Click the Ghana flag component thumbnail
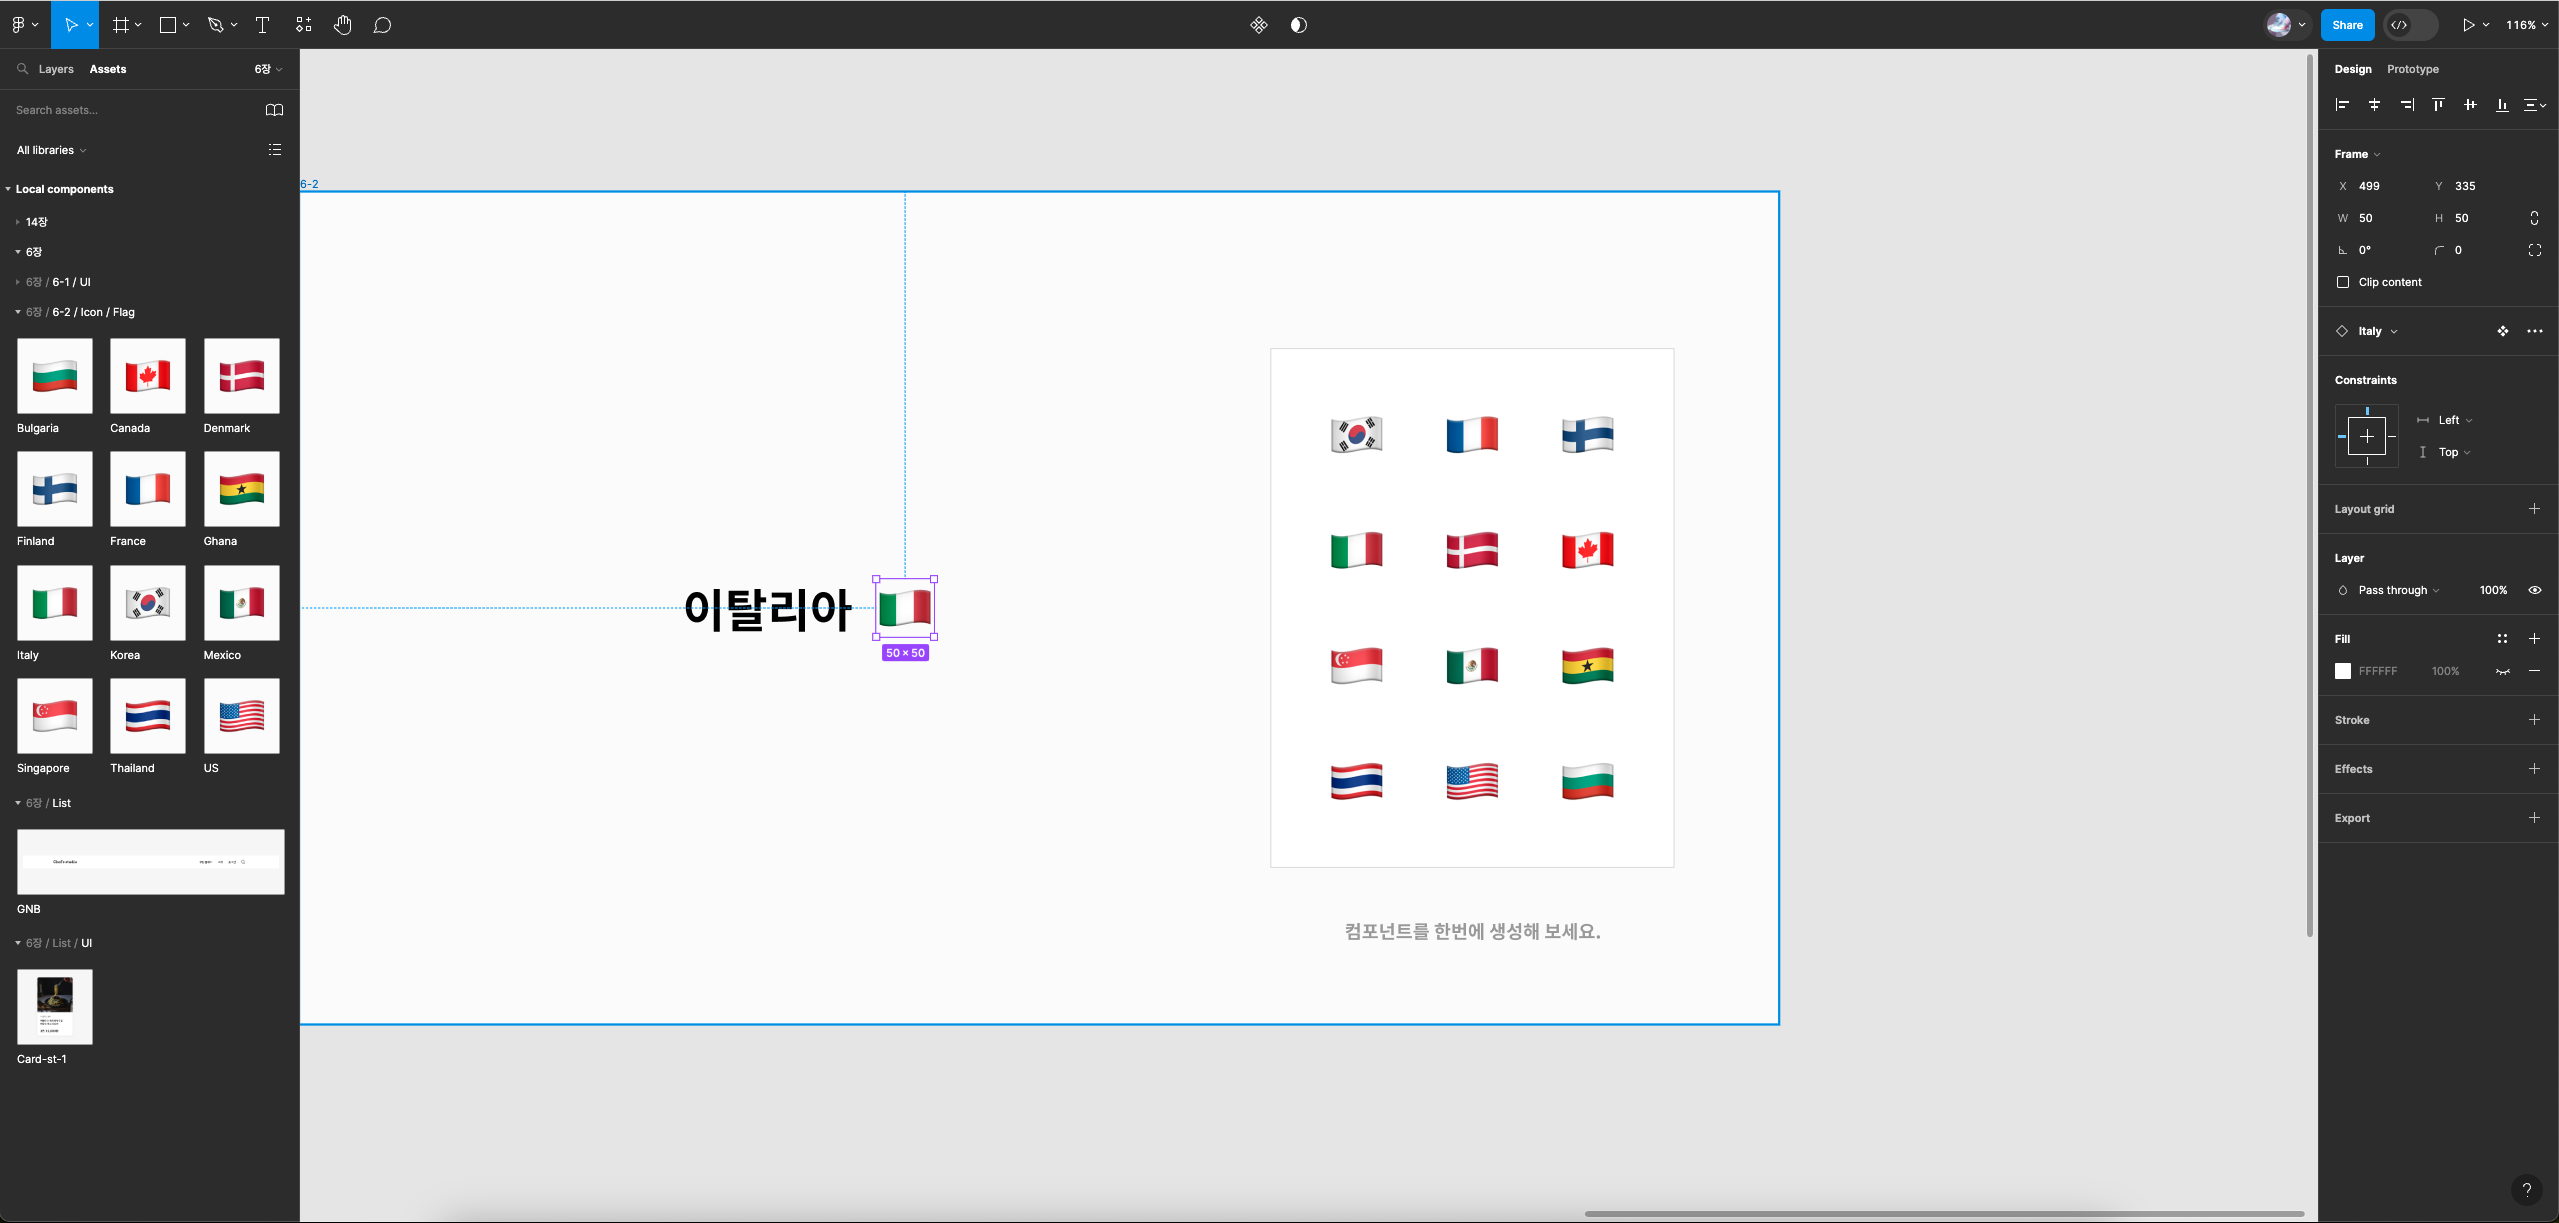 tap(241, 489)
